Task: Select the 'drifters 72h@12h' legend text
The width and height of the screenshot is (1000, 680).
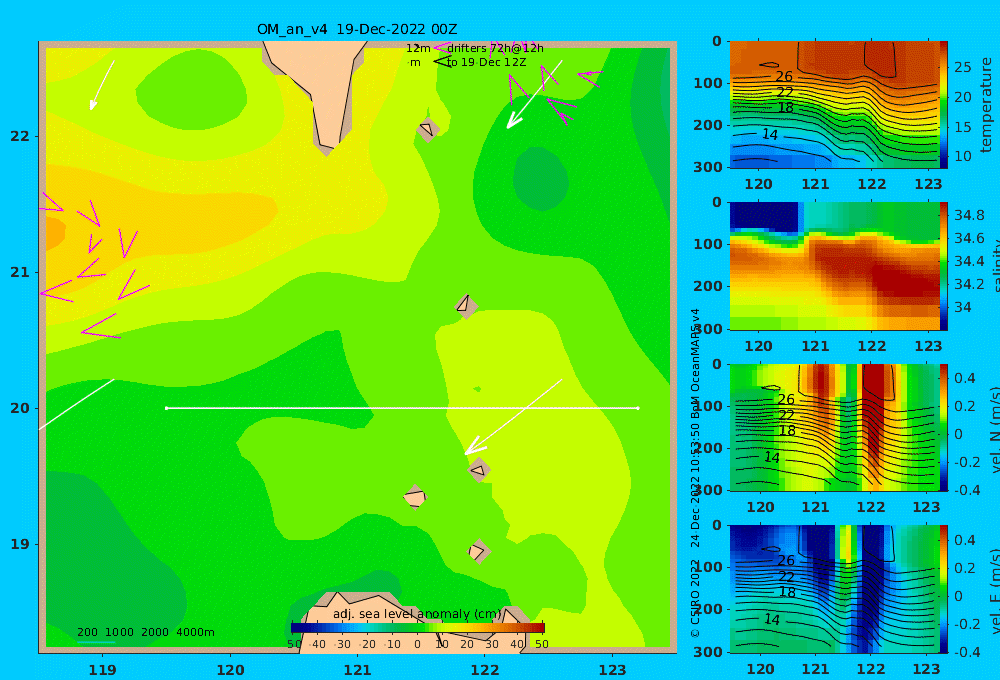Action: 495,48
